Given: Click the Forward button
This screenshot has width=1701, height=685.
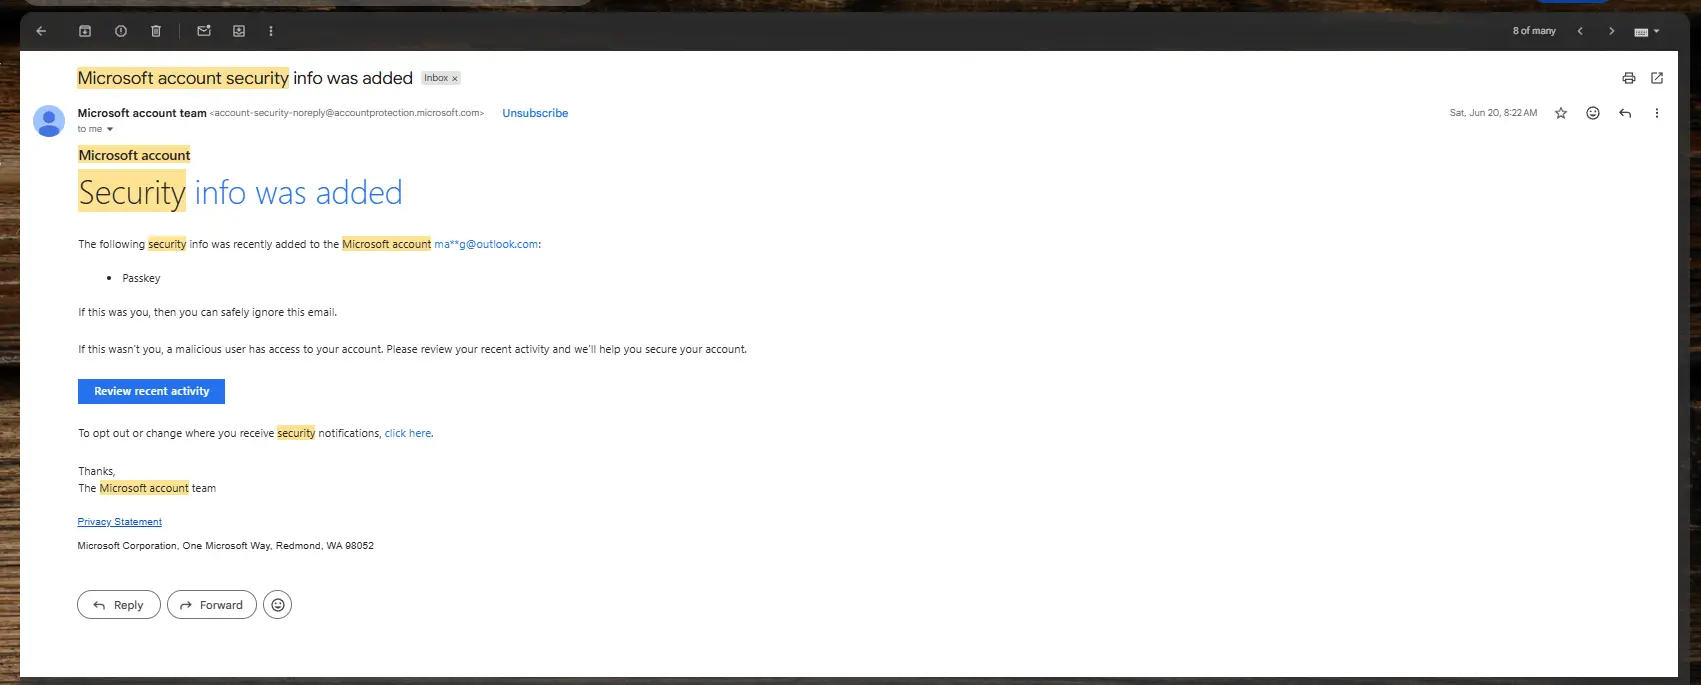Looking at the screenshot, I should click(212, 605).
